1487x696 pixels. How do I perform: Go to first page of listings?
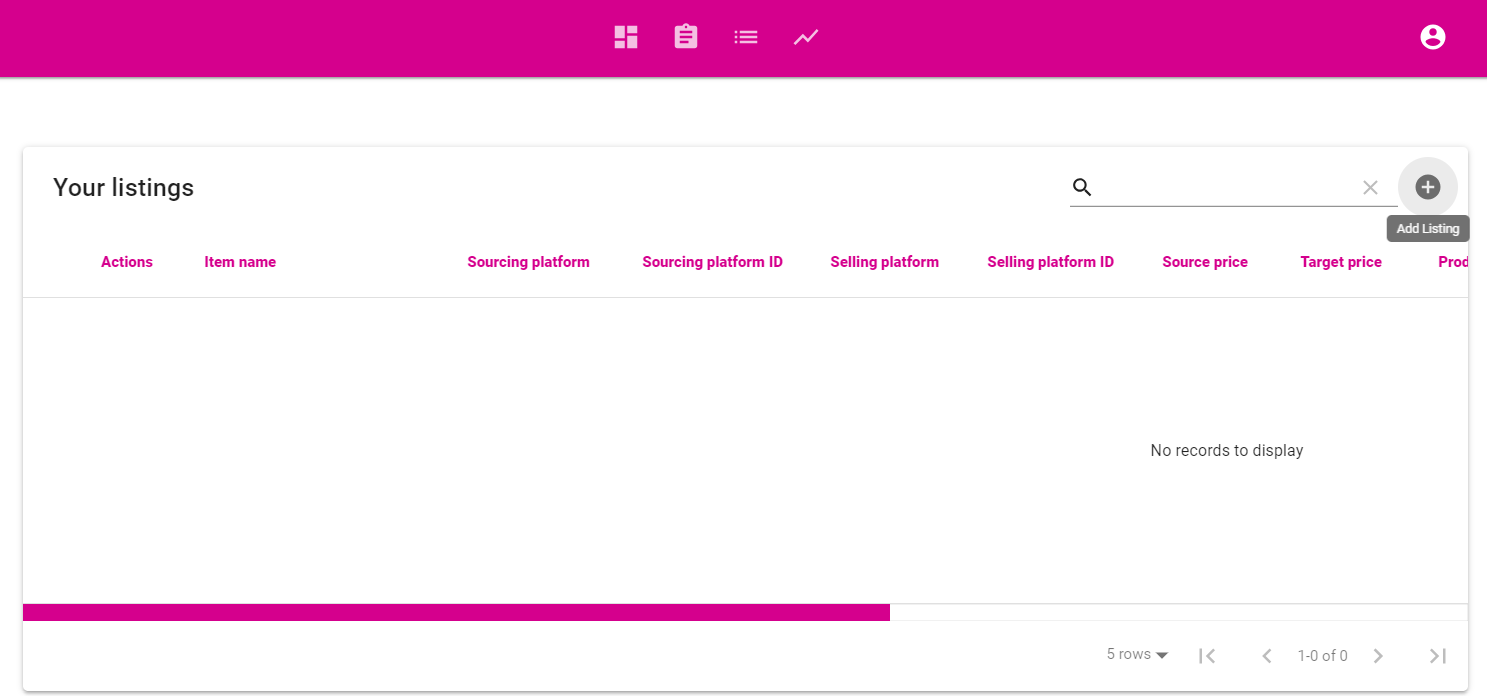click(x=1207, y=656)
